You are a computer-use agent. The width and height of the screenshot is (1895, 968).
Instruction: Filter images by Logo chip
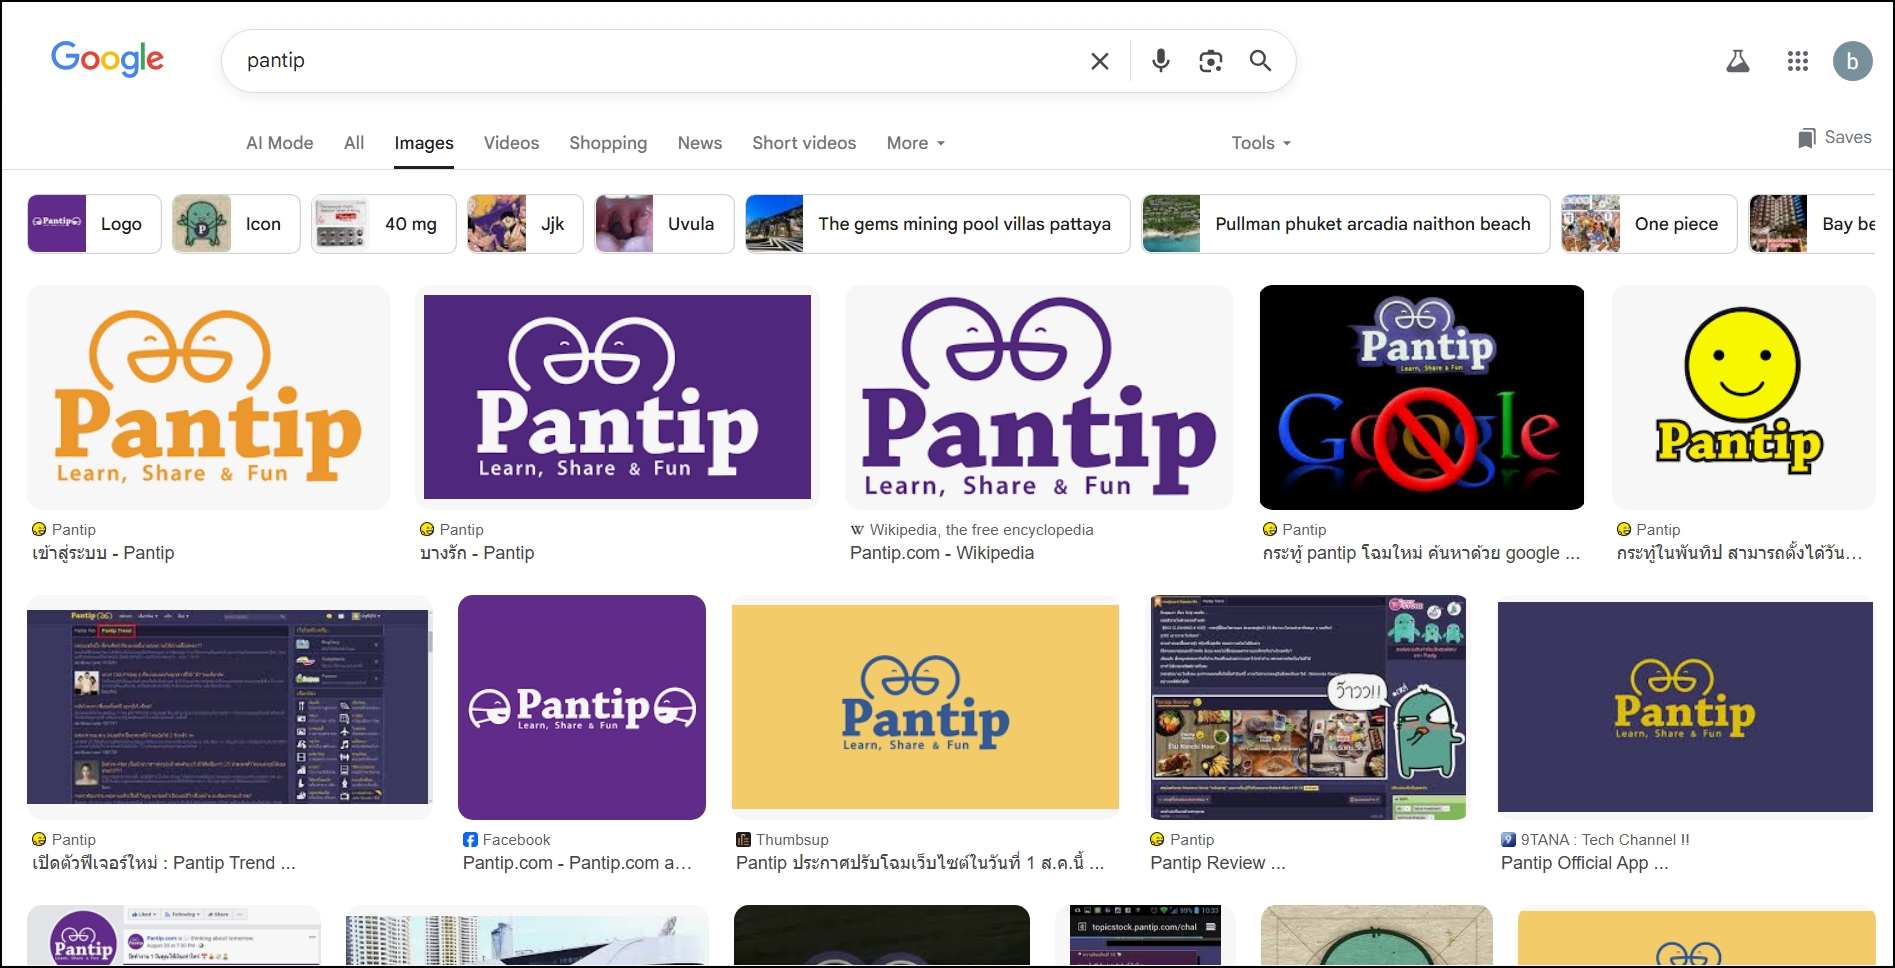[x=95, y=224]
